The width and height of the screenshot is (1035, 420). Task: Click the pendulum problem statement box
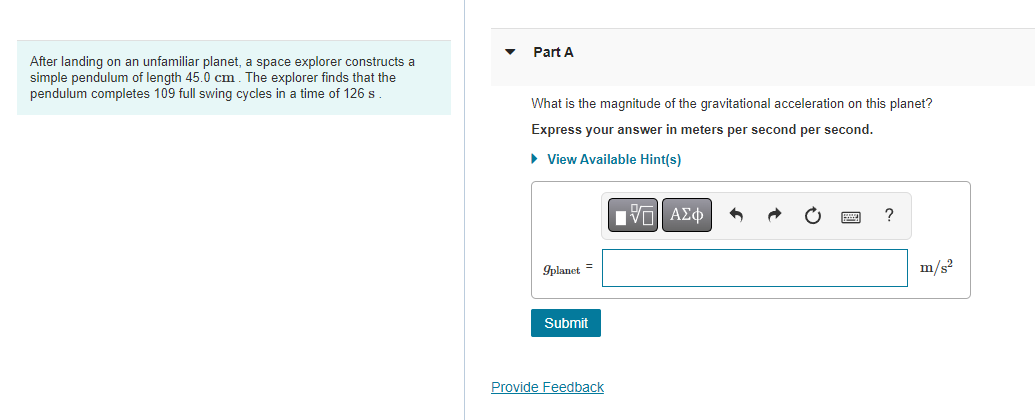click(234, 78)
